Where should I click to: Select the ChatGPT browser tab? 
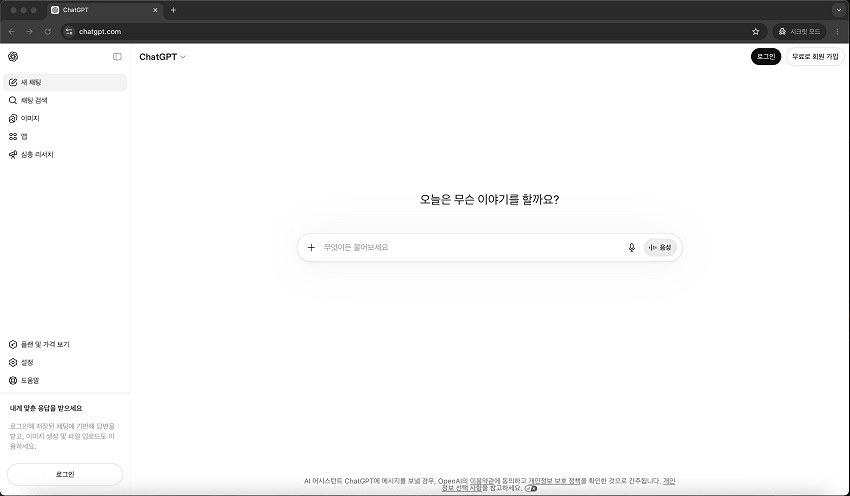tap(103, 10)
